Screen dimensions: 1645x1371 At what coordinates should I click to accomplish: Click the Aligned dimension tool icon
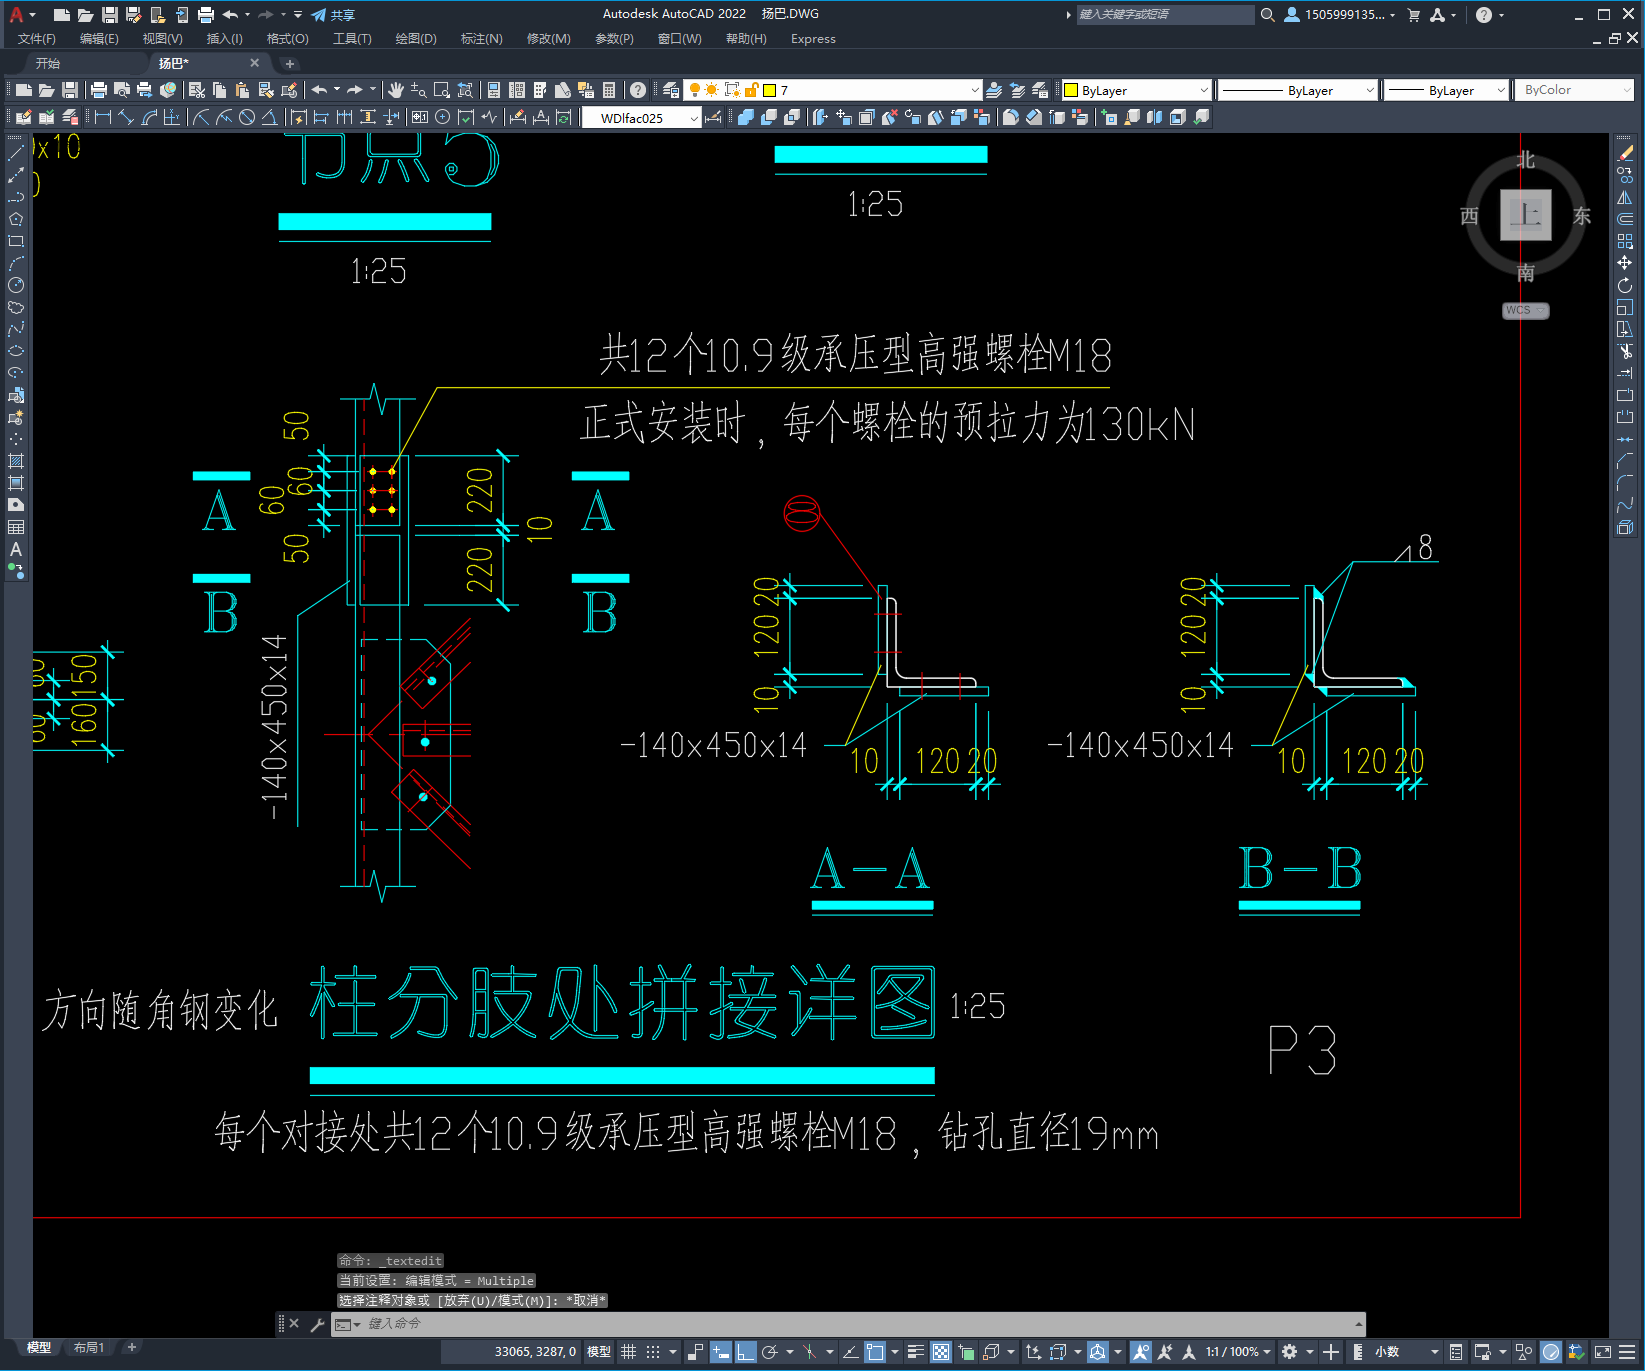126,117
